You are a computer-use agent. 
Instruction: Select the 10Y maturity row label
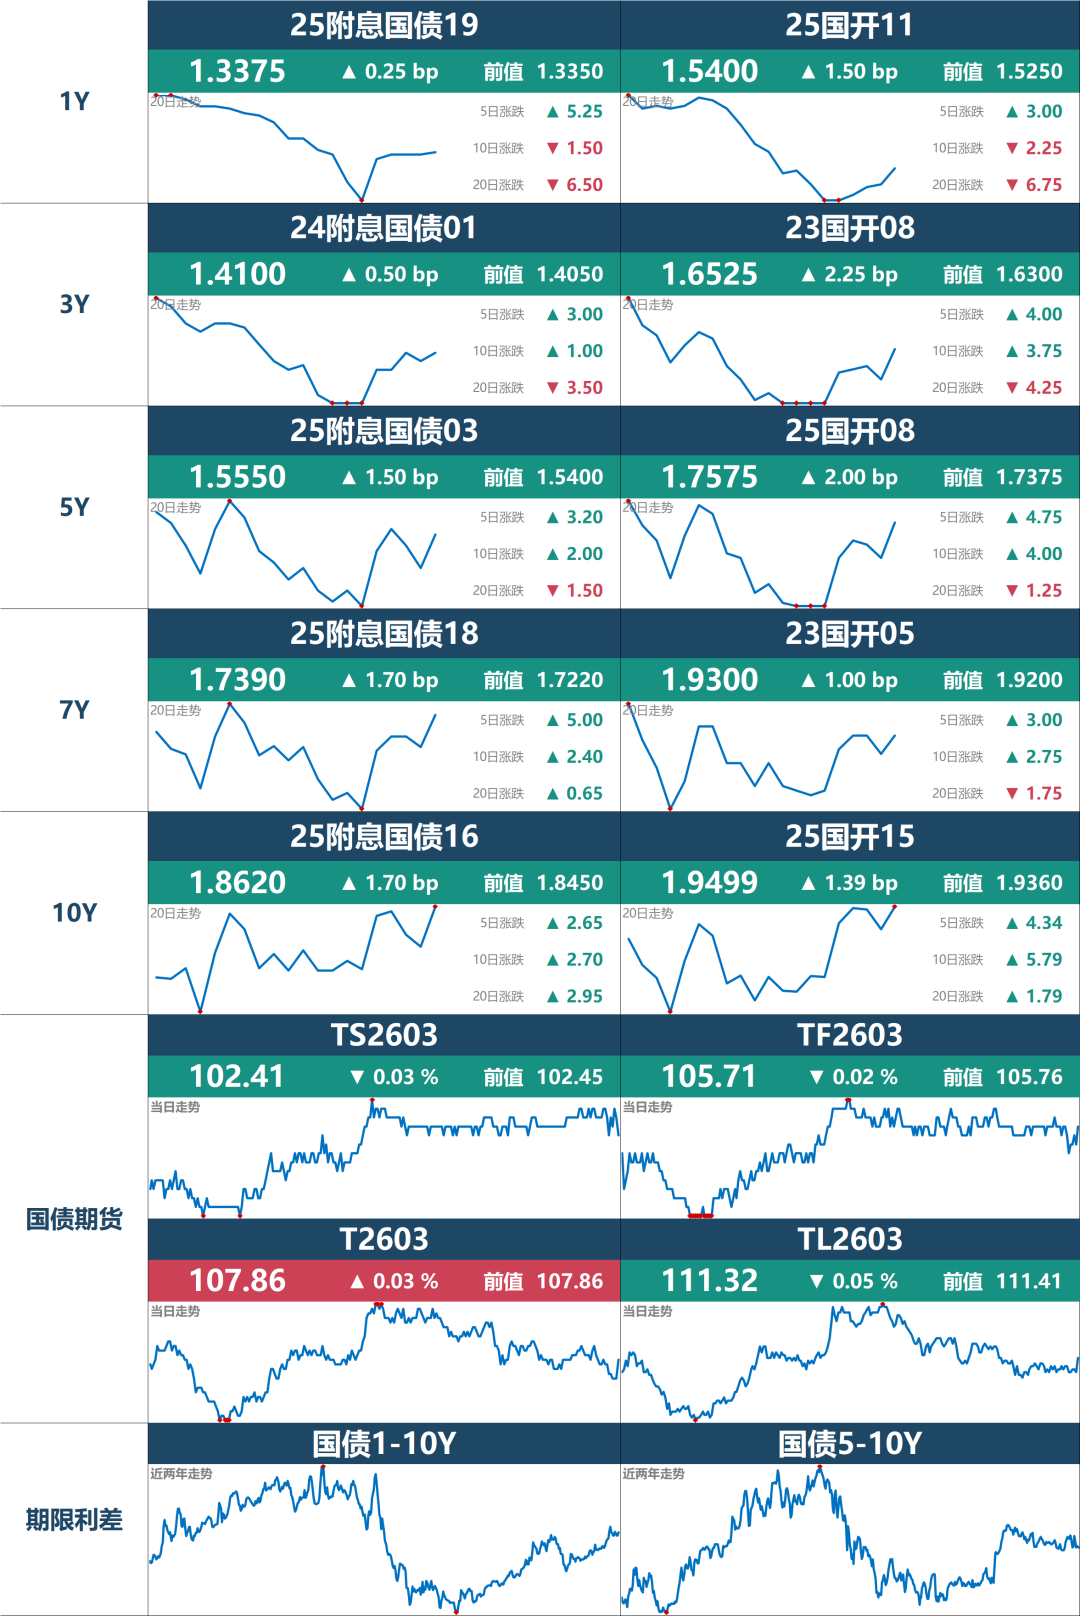pyautogui.click(x=74, y=913)
